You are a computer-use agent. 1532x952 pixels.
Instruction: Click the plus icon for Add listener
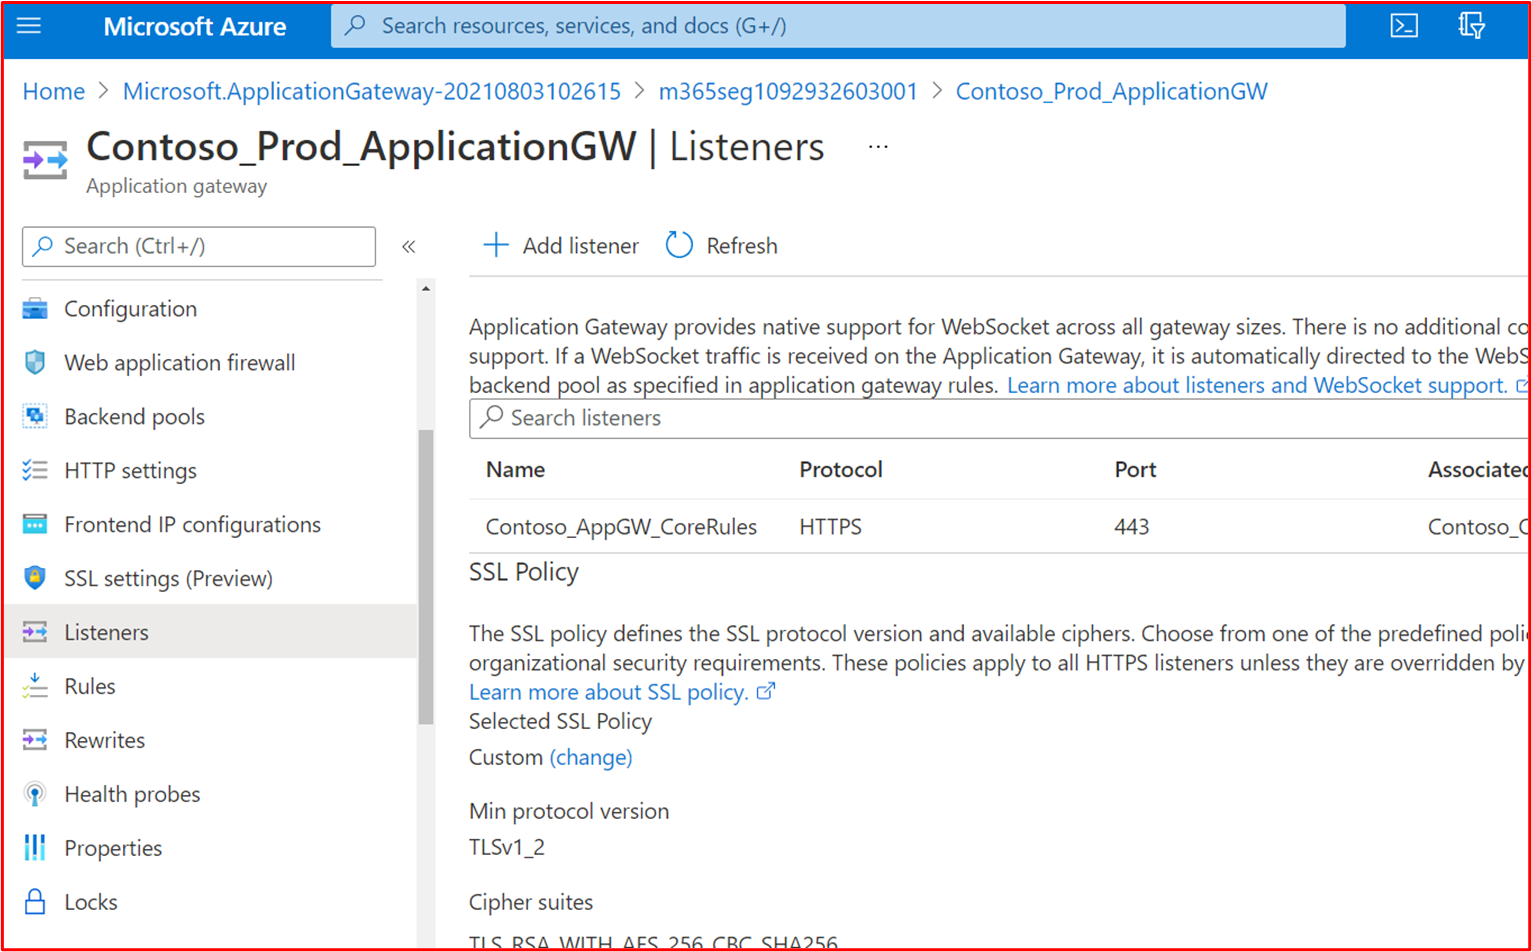[496, 245]
